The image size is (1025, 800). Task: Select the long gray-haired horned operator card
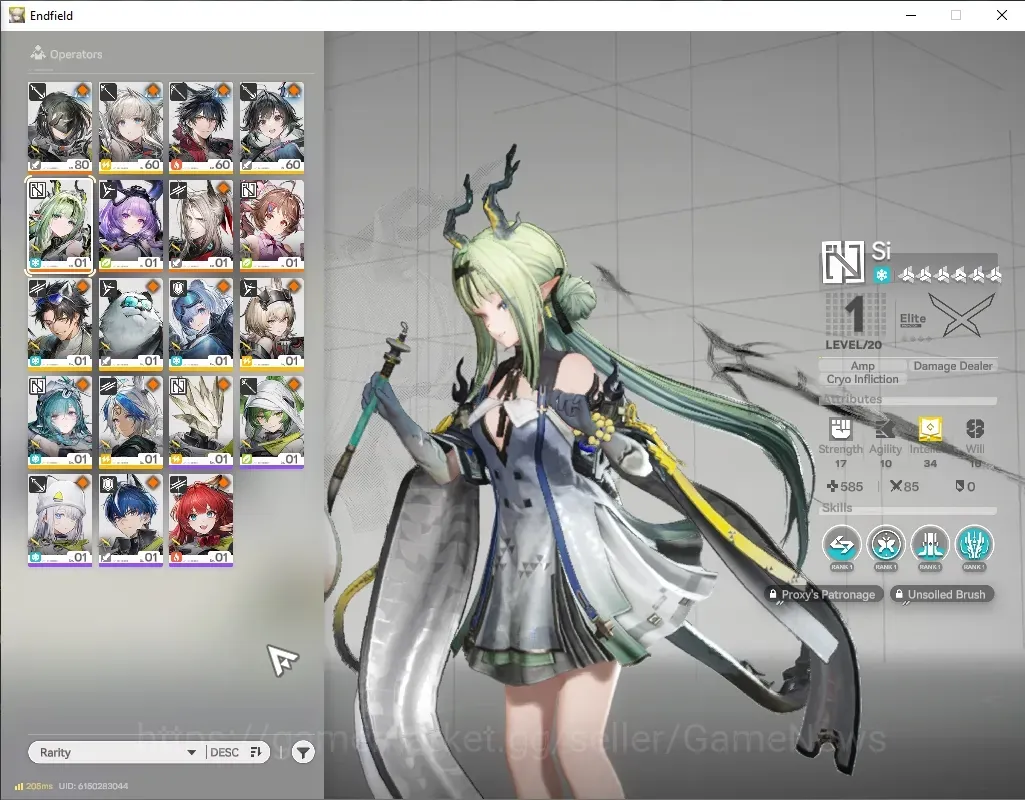coord(201,225)
